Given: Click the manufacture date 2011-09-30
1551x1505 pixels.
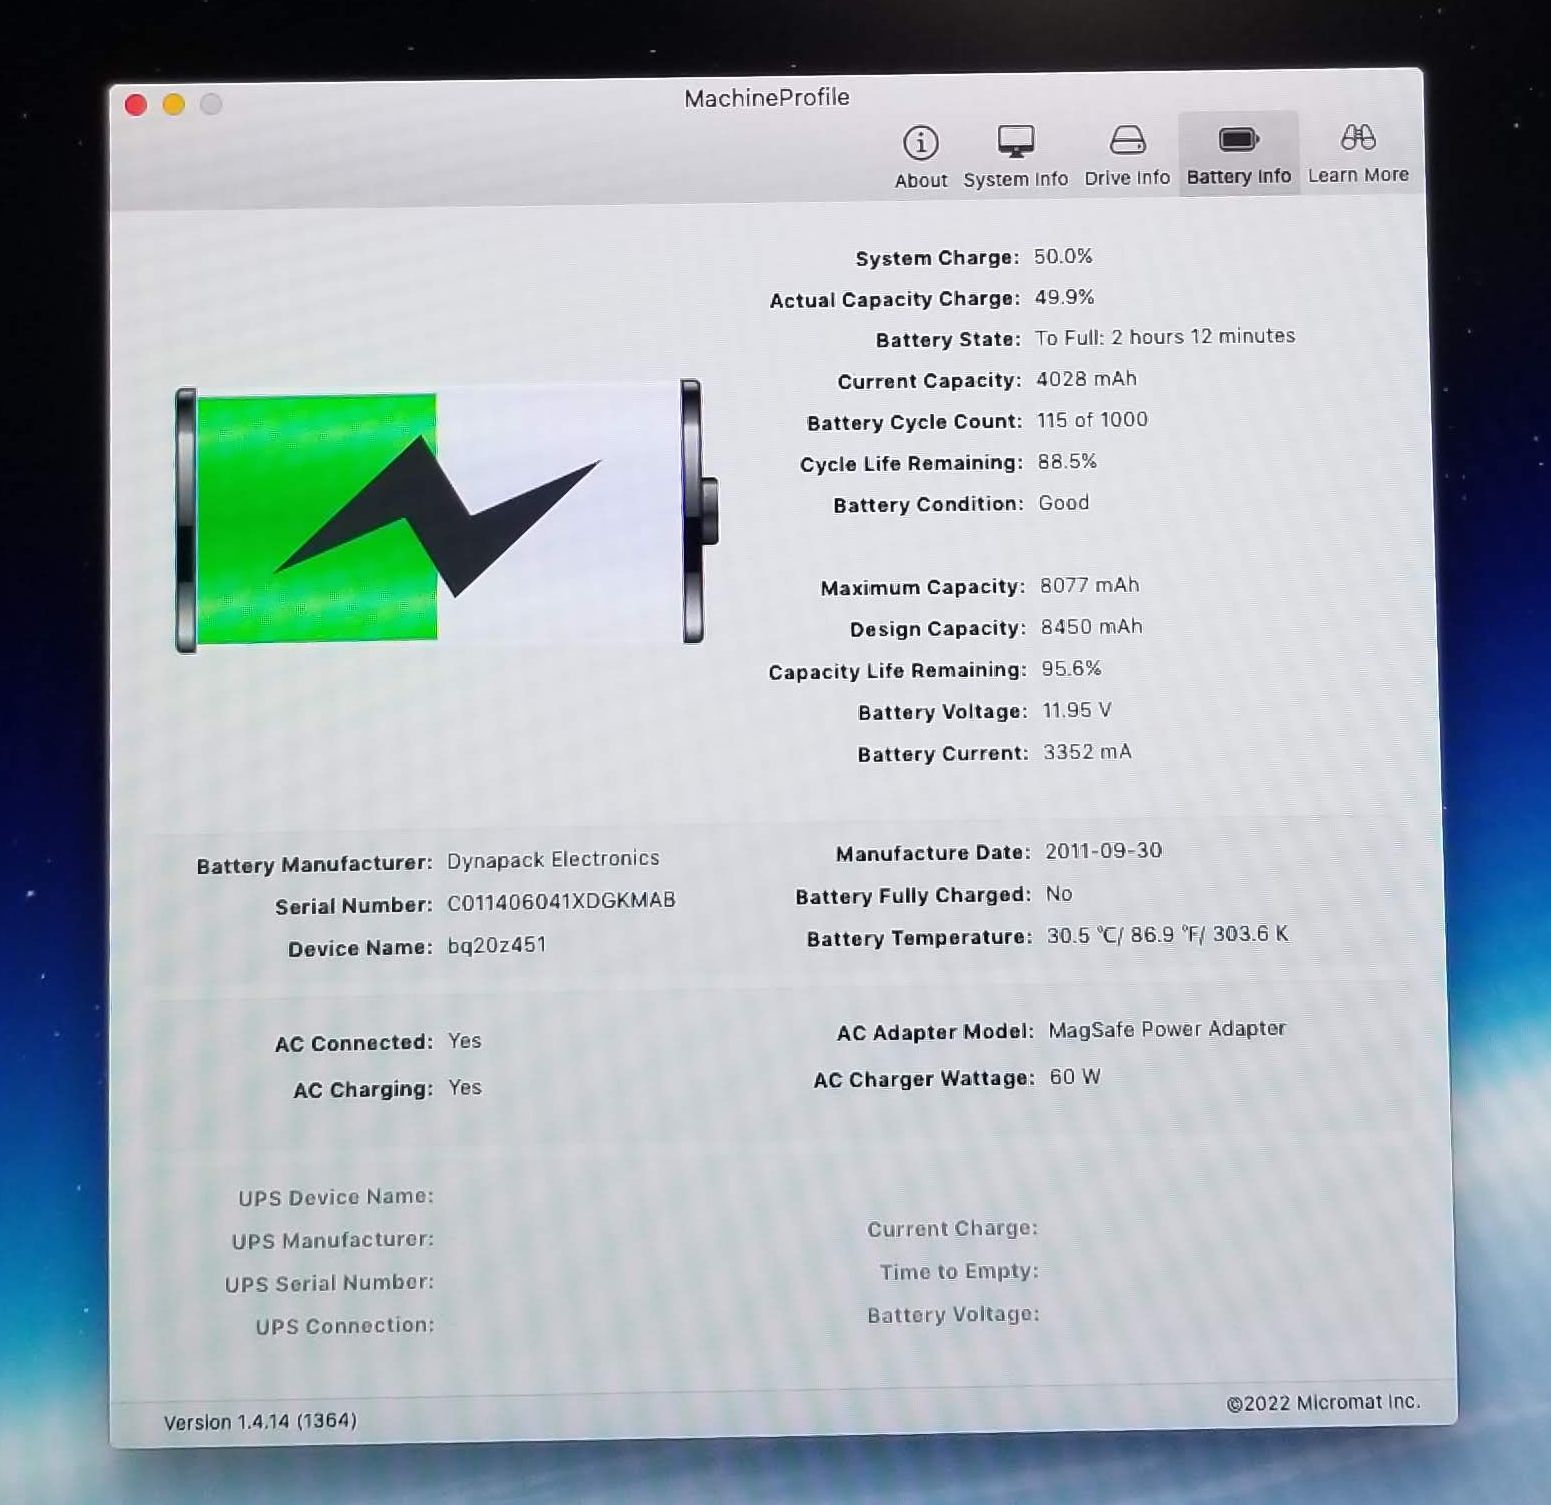Looking at the screenshot, I should (1103, 851).
